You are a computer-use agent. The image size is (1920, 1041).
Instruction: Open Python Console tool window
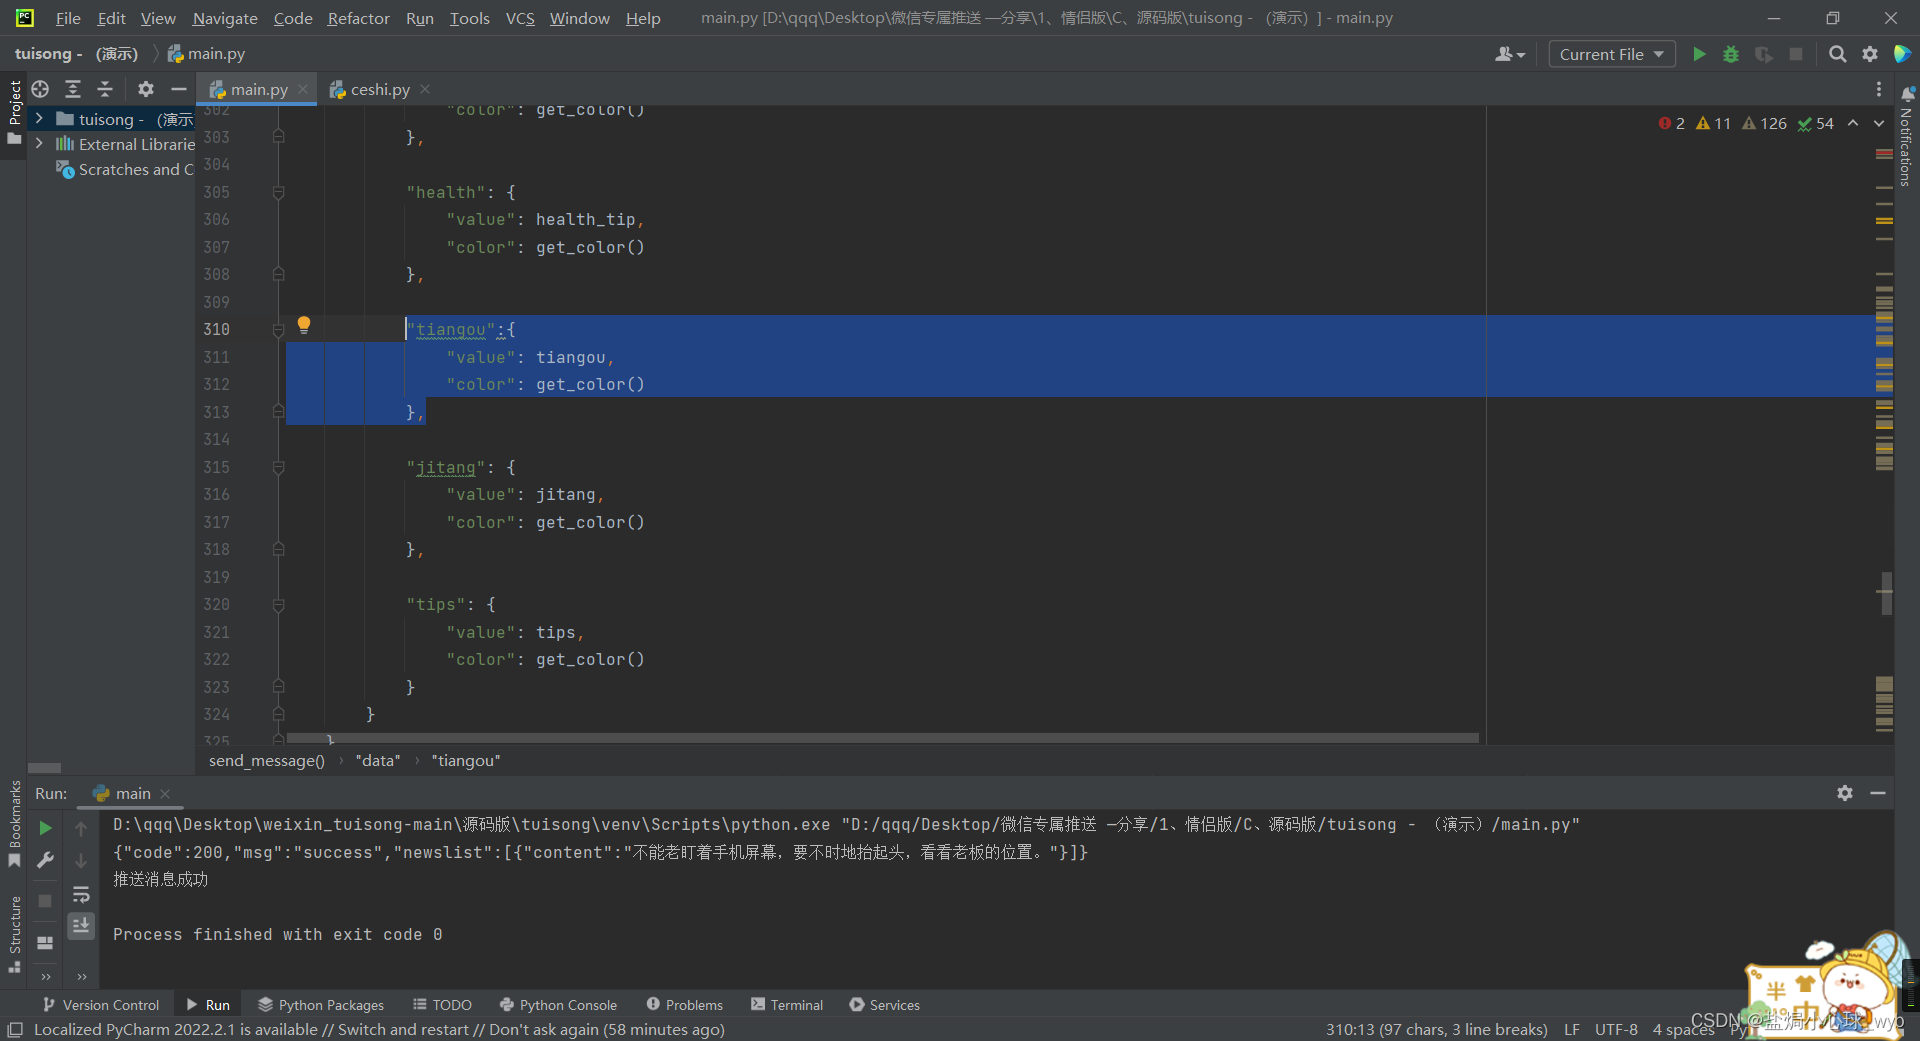tap(558, 1004)
